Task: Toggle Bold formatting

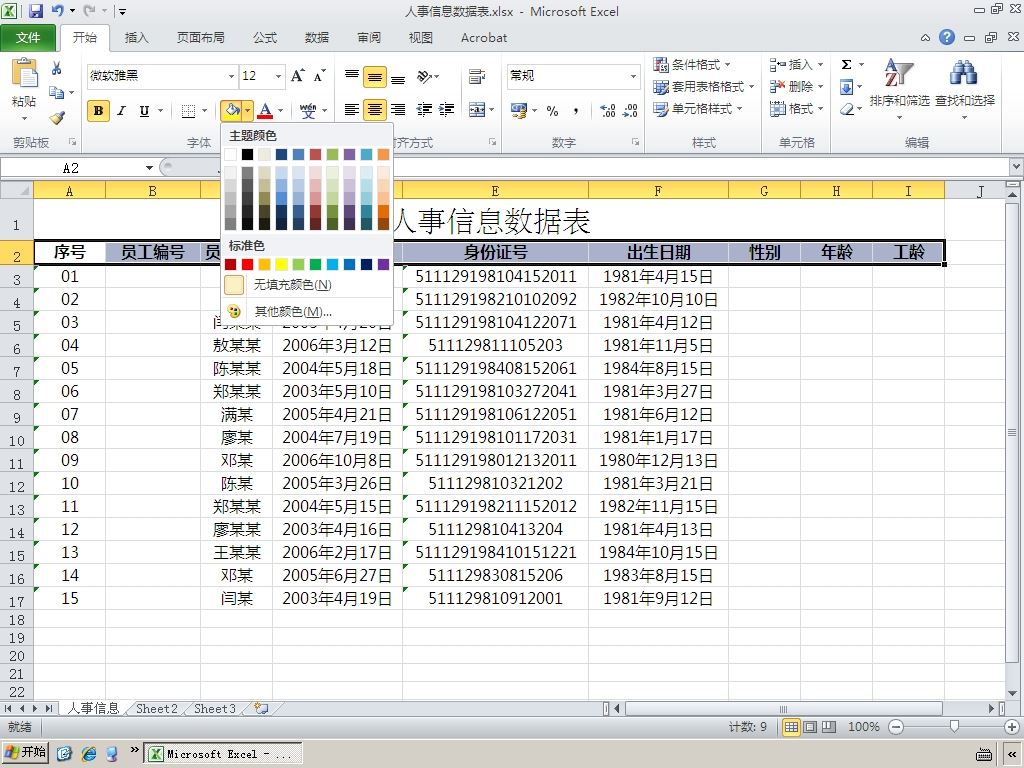Action: 99,110
